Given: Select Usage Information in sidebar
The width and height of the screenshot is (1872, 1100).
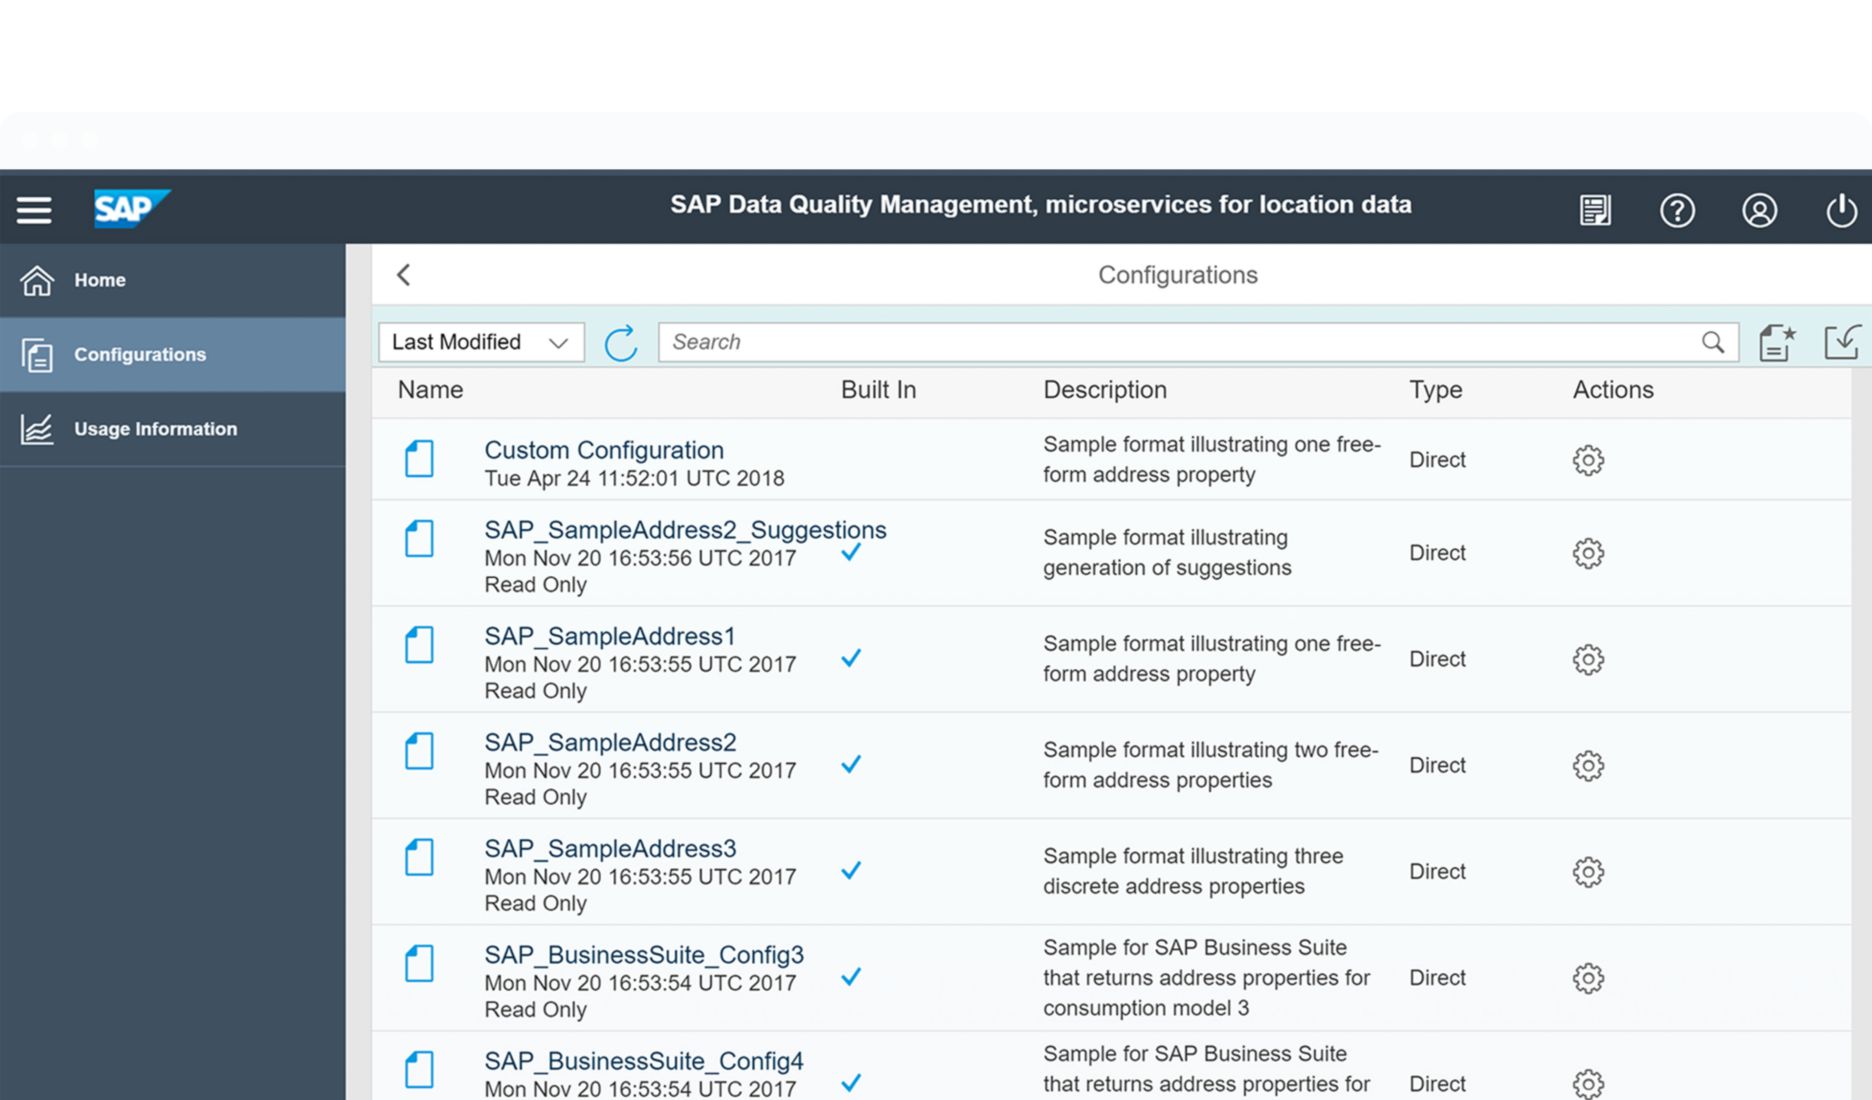Looking at the screenshot, I should click(x=155, y=429).
